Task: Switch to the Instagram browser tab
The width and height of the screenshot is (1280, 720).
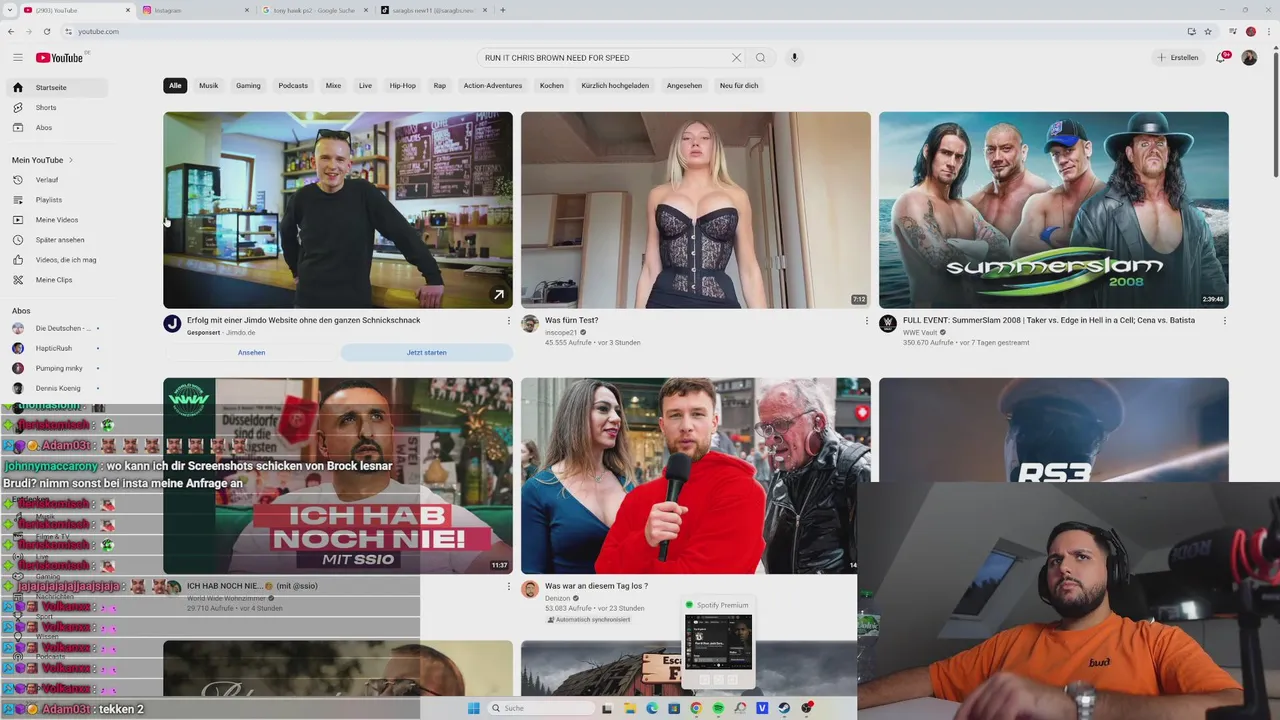Action: pos(196,10)
